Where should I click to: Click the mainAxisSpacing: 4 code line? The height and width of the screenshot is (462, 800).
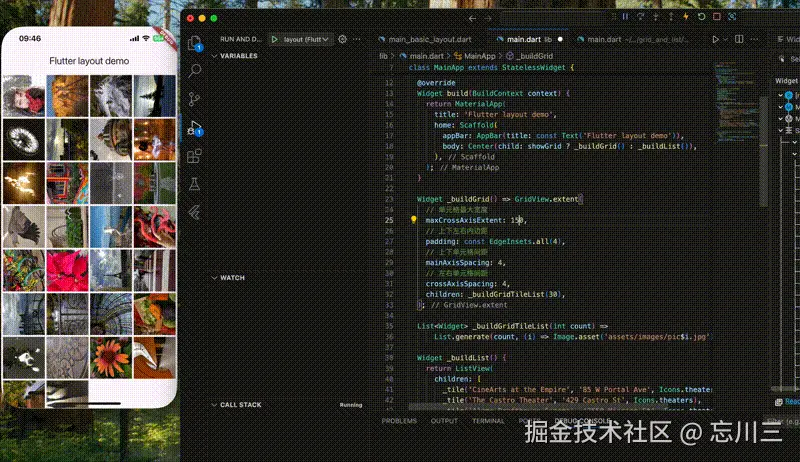coord(465,263)
